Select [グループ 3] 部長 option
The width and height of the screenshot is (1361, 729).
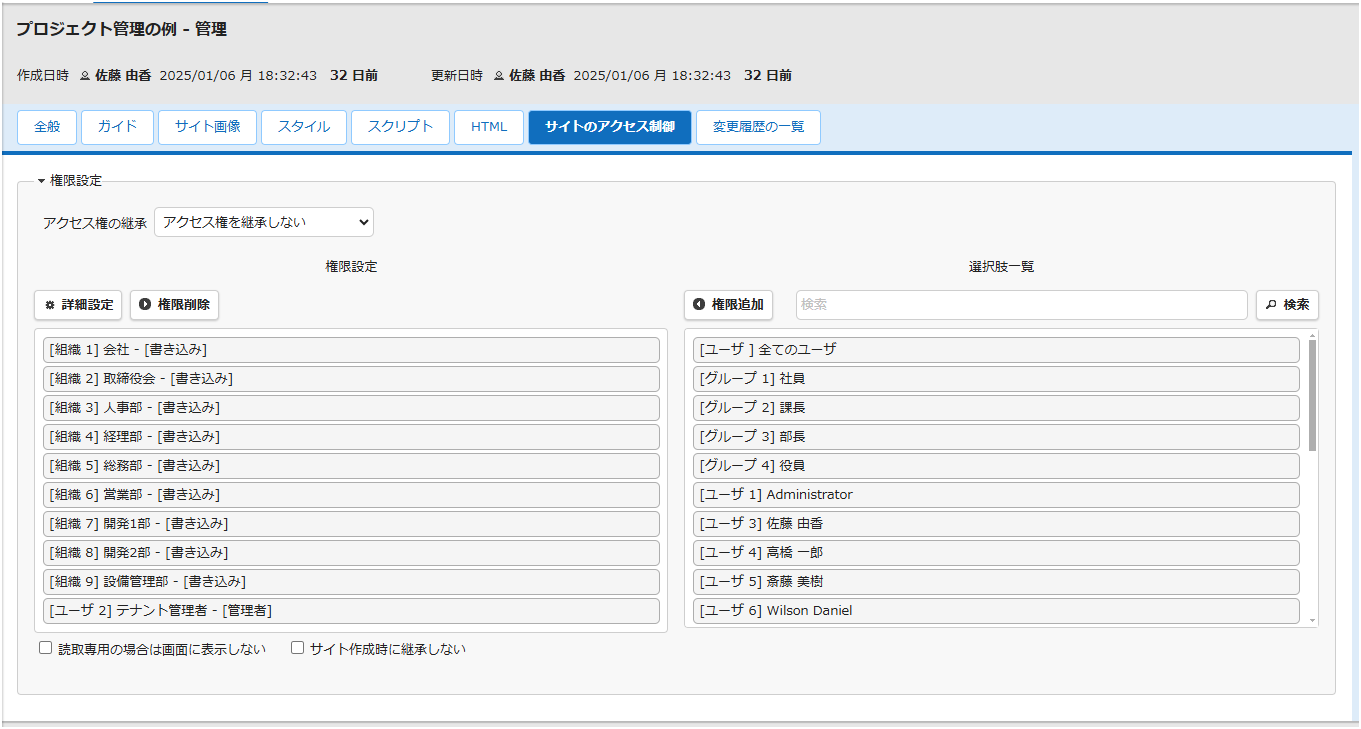tap(996, 436)
